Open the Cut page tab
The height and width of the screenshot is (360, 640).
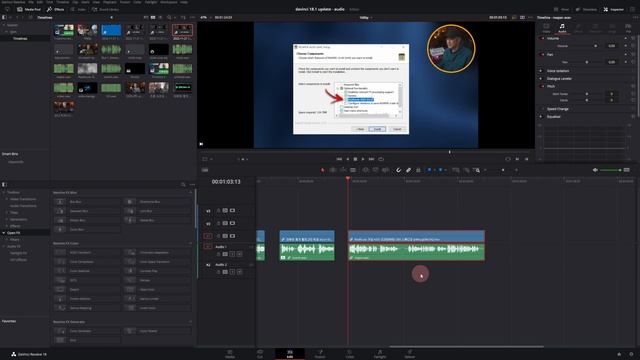tap(260, 353)
